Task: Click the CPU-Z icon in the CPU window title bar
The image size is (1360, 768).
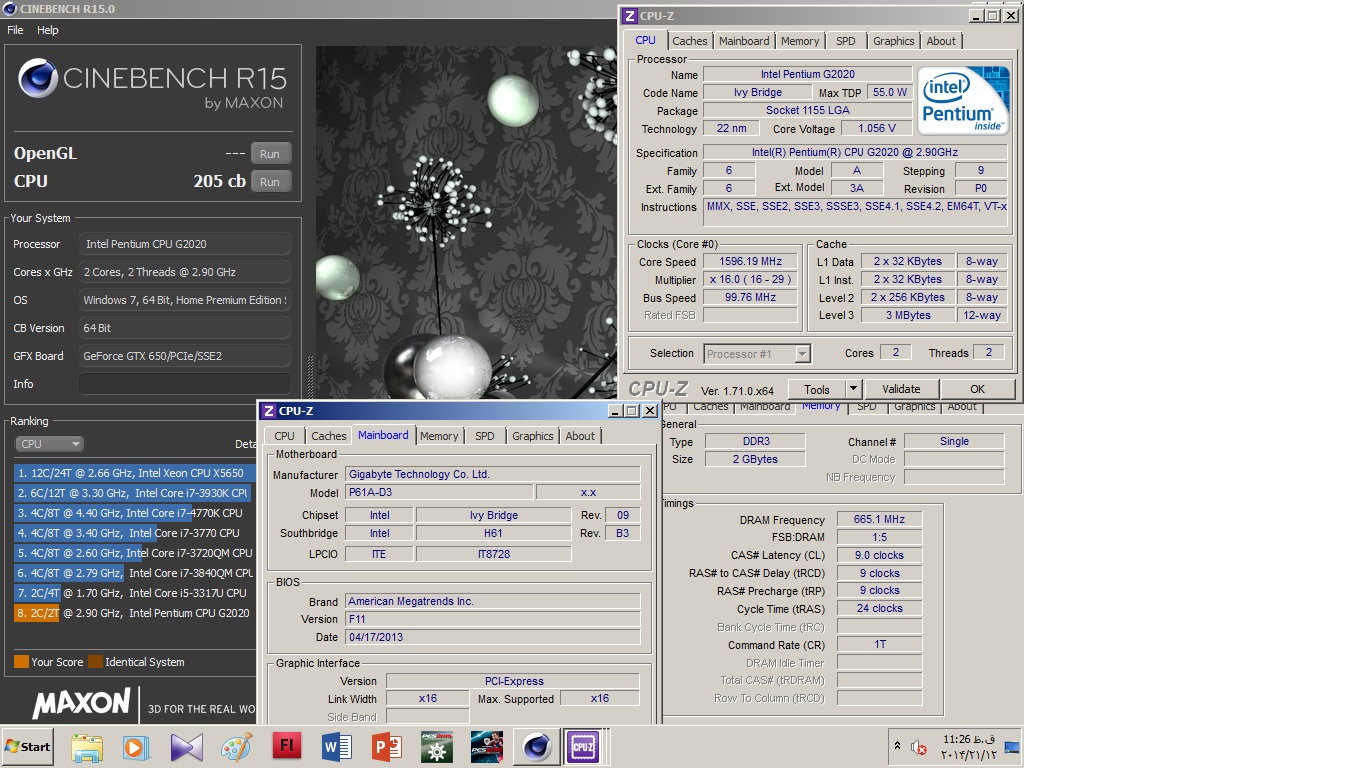Action: click(x=629, y=16)
